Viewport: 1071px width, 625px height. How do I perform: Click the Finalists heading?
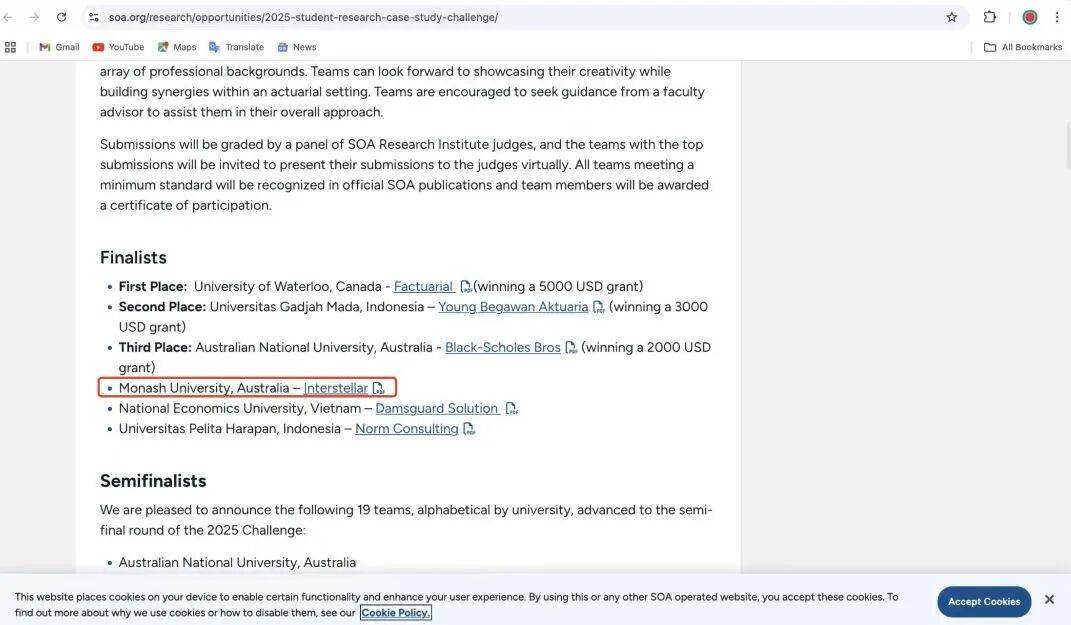(133, 258)
